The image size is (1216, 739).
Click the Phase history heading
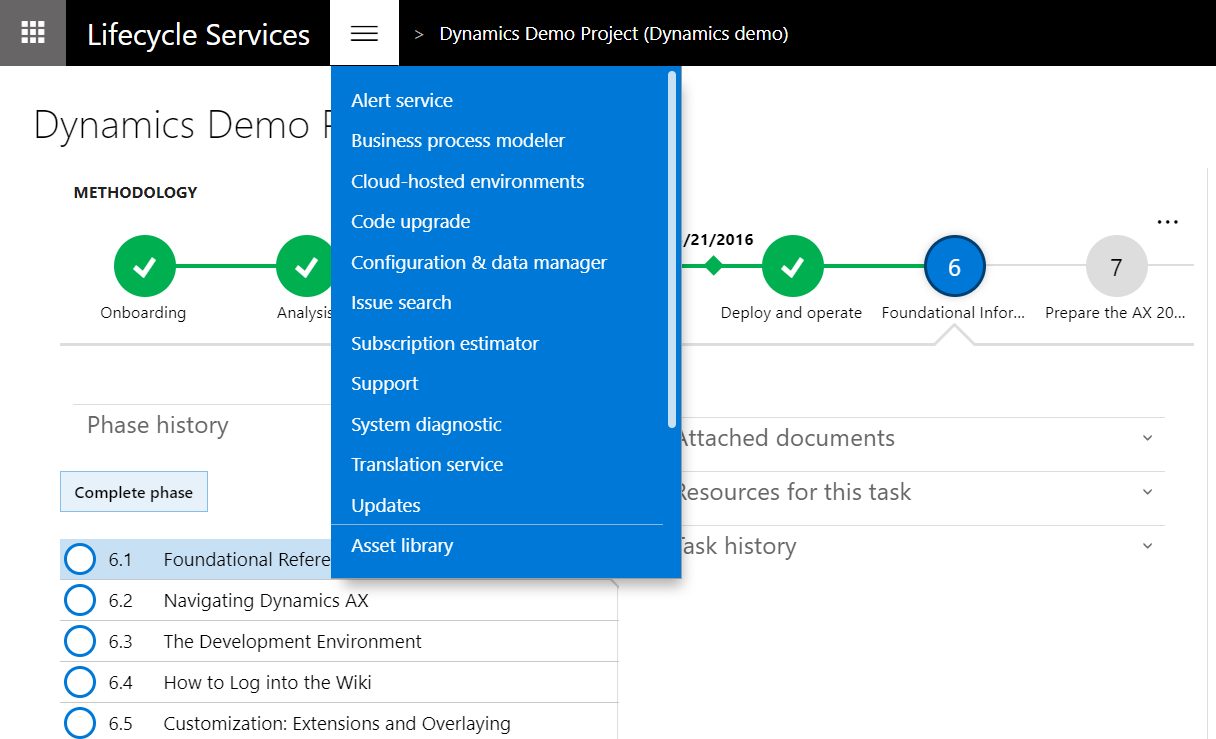coord(158,425)
